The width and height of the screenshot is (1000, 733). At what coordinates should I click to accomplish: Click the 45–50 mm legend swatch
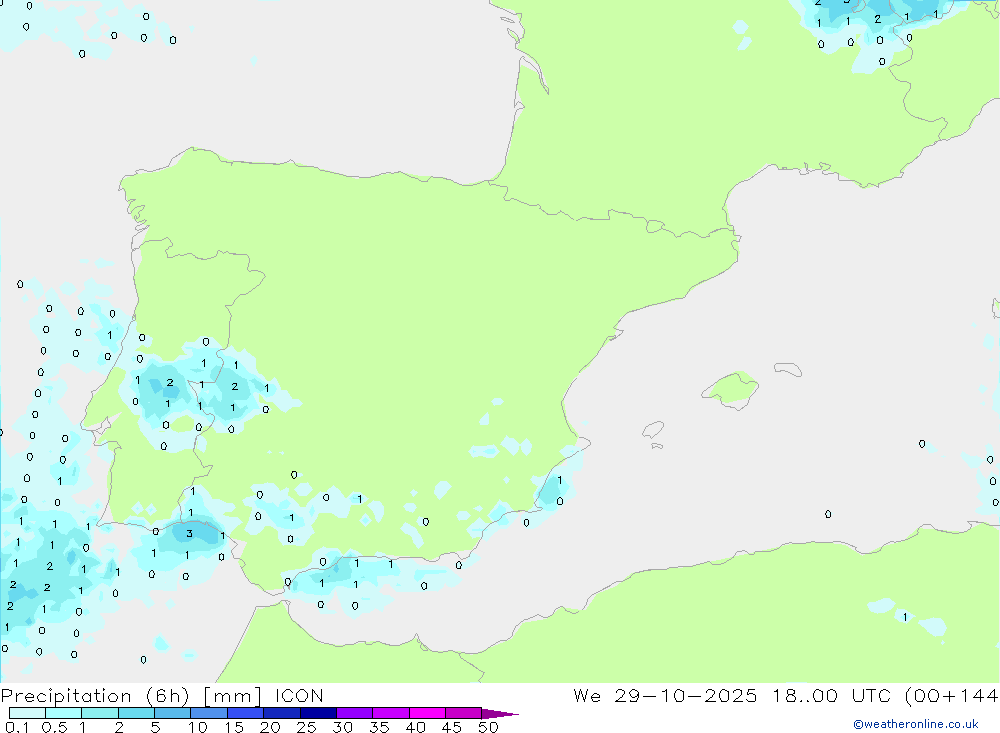click(x=464, y=713)
